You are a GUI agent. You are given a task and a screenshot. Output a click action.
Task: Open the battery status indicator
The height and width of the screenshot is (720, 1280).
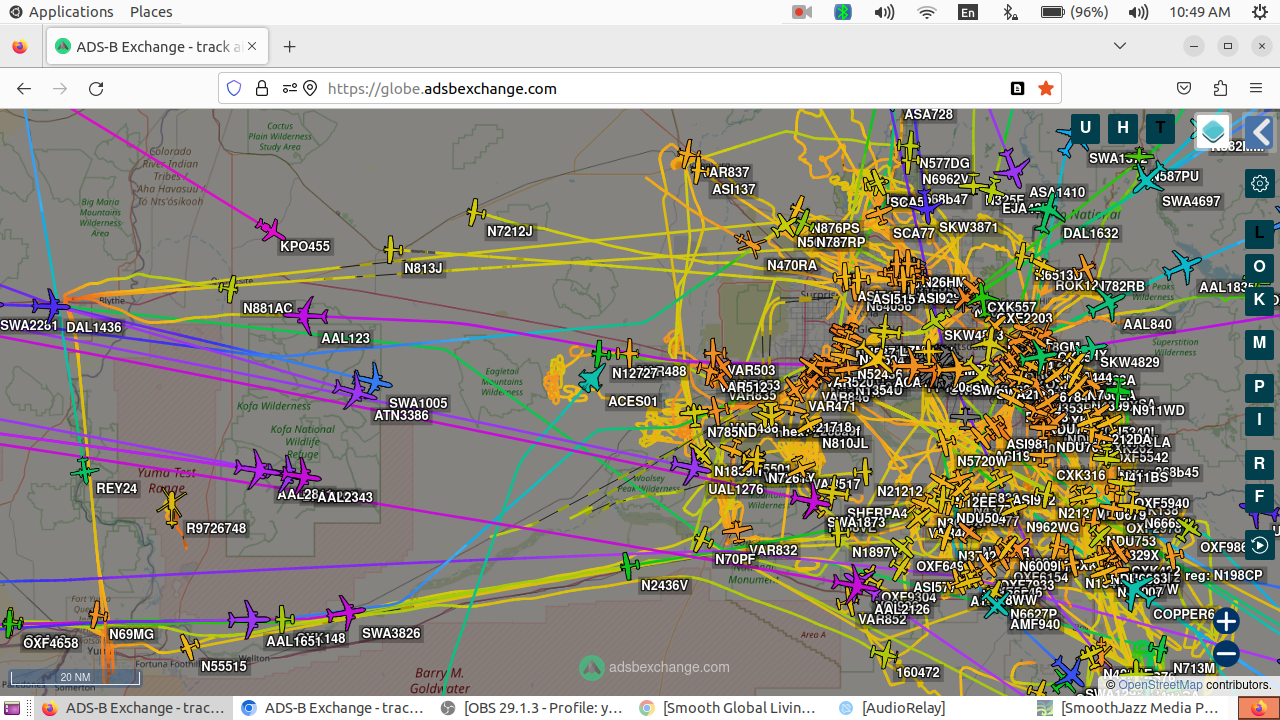coord(1074,12)
